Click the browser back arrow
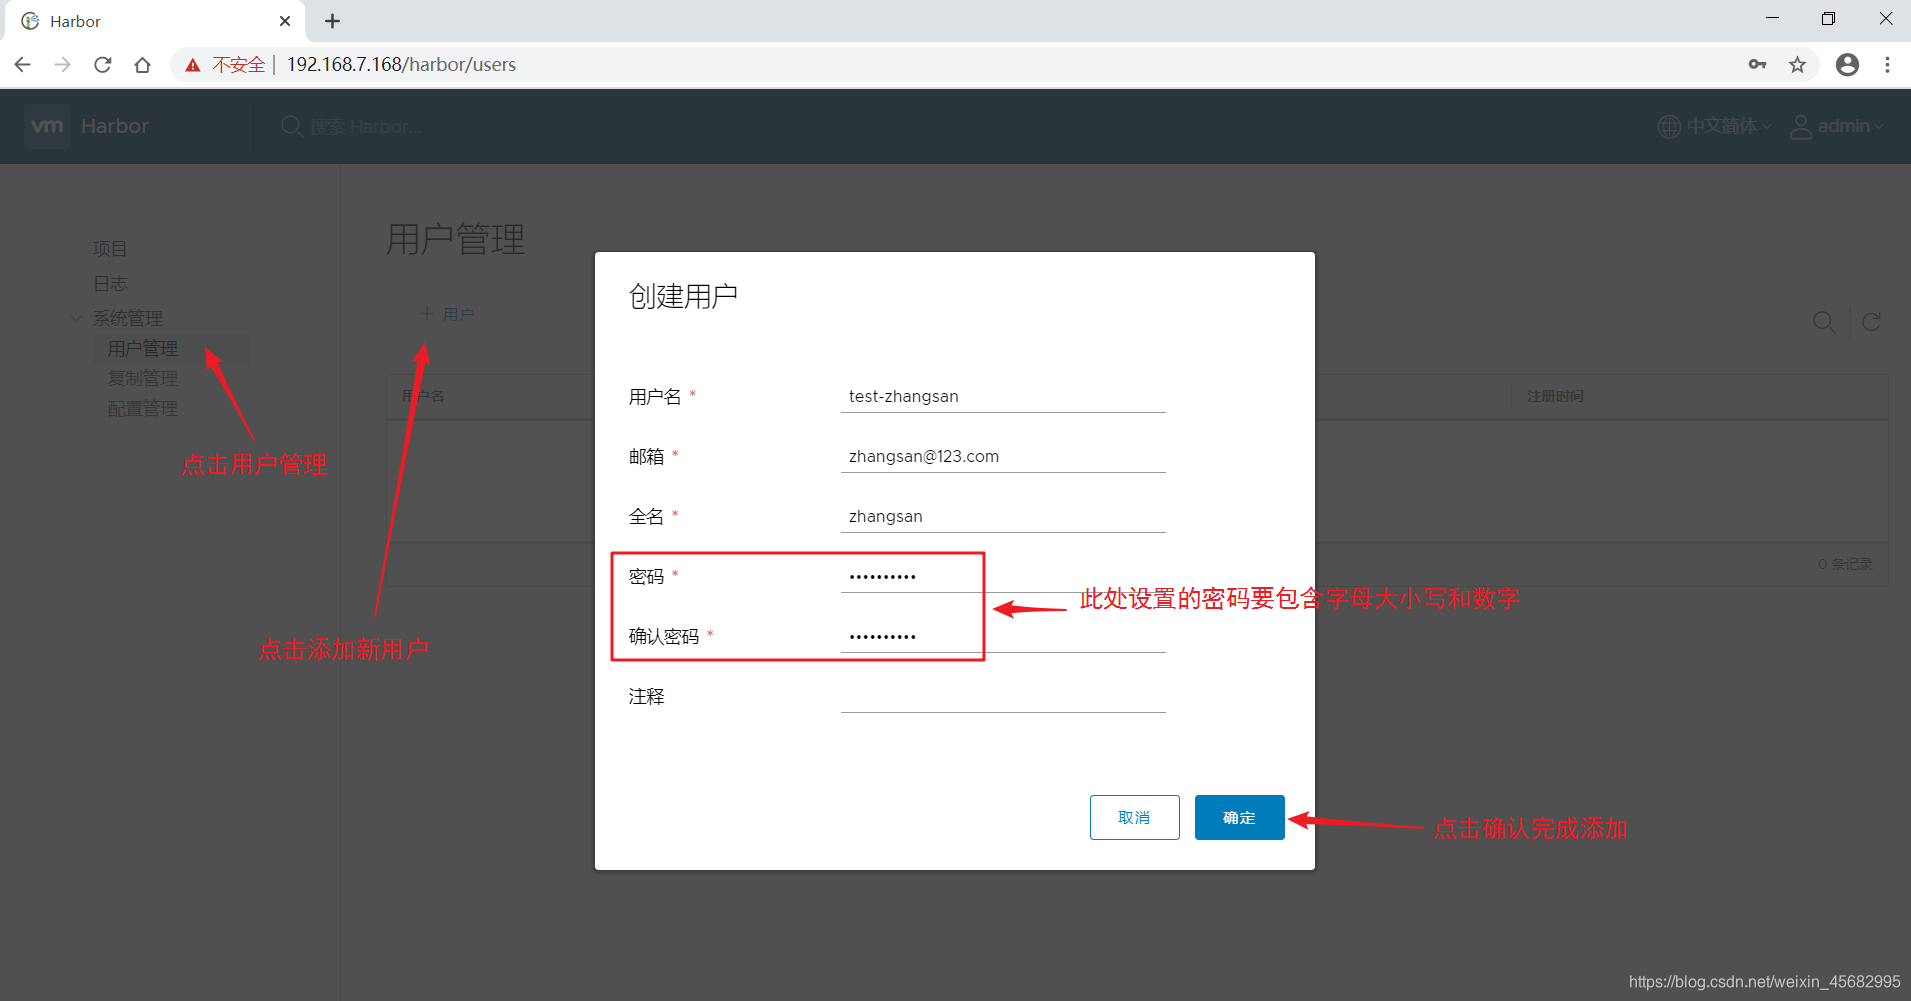The width and height of the screenshot is (1911, 1001). tap(23, 65)
